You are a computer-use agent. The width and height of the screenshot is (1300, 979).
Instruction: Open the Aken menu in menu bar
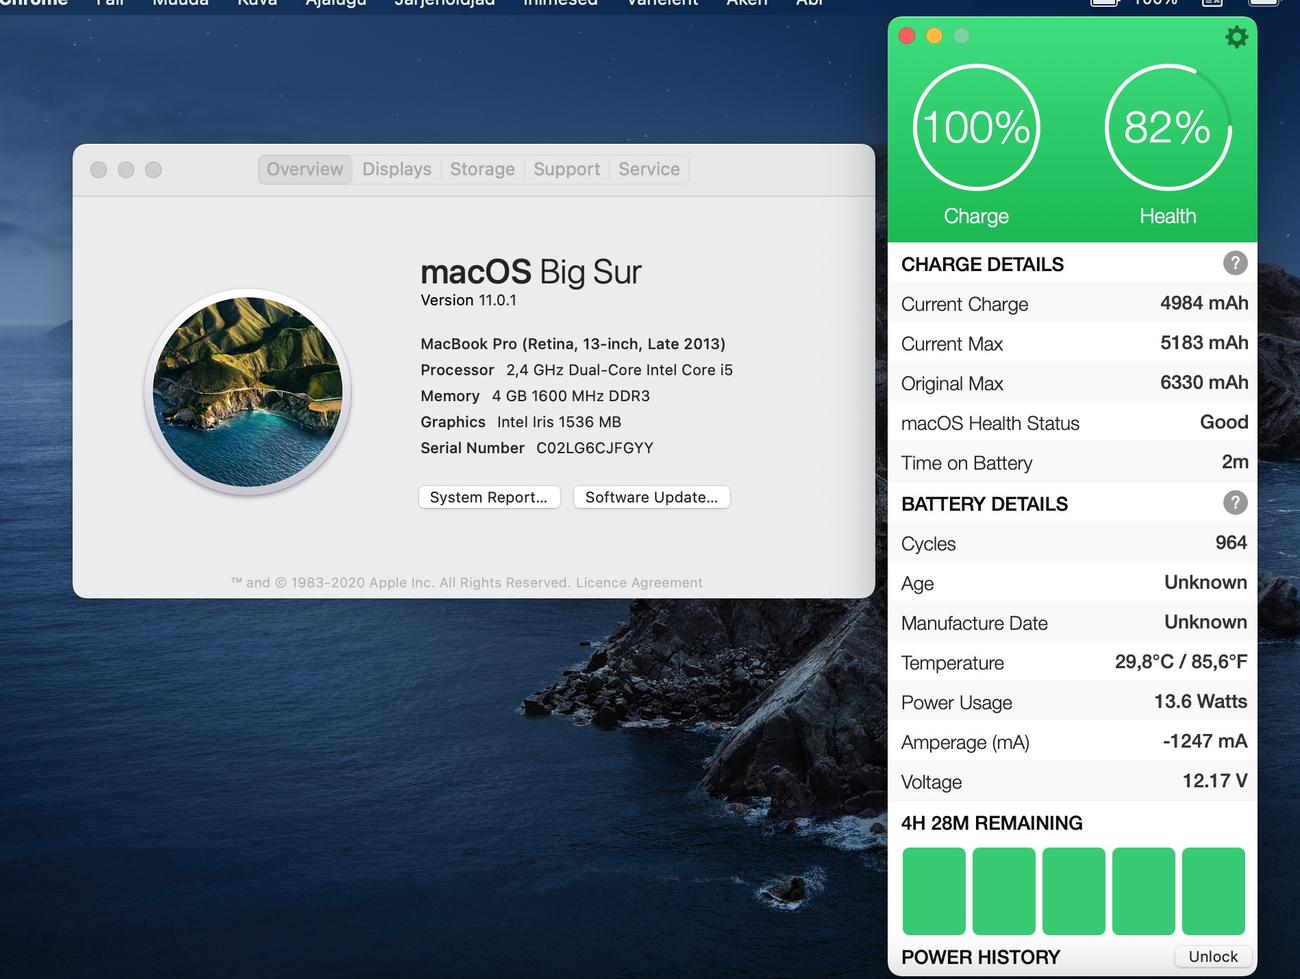[x=747, y=4]
